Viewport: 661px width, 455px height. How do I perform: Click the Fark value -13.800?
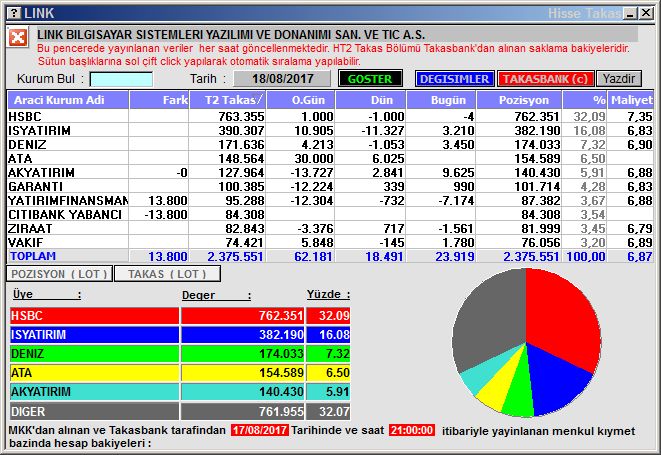click(166, 214)
